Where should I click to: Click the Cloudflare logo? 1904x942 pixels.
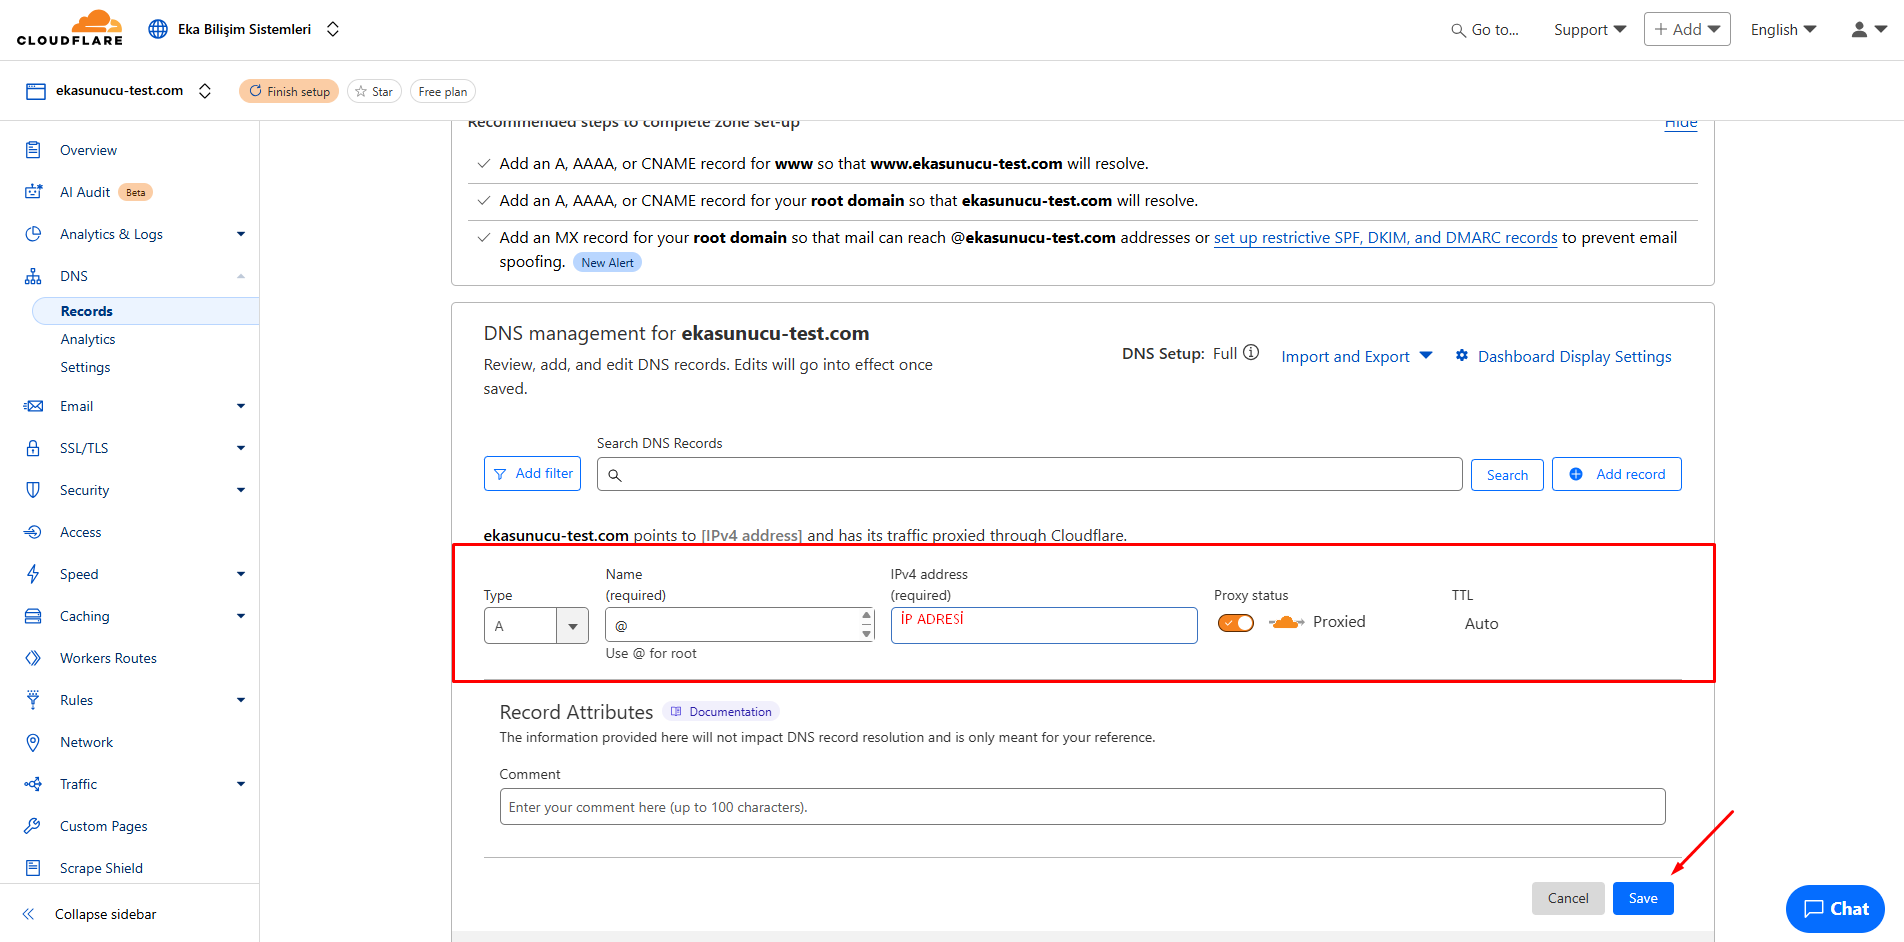[x=70, y=28]
